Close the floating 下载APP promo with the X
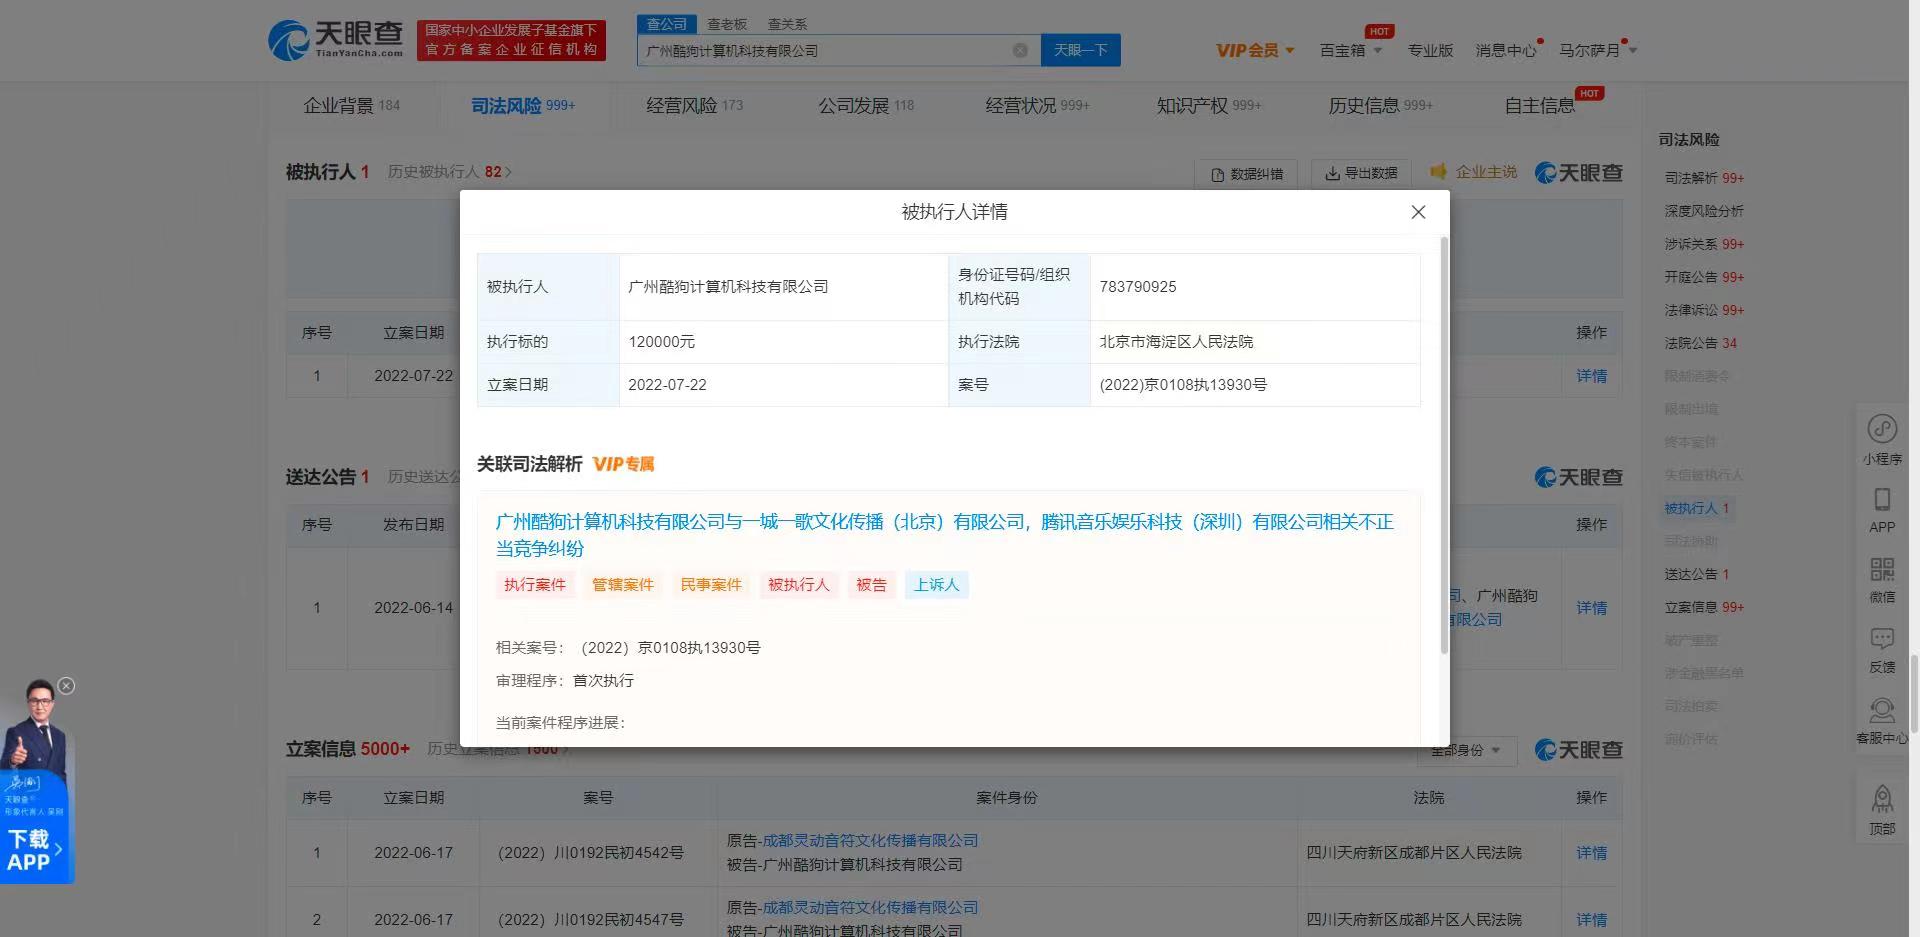Screen dimensions: 1920x937 click(x=66, y=686)
